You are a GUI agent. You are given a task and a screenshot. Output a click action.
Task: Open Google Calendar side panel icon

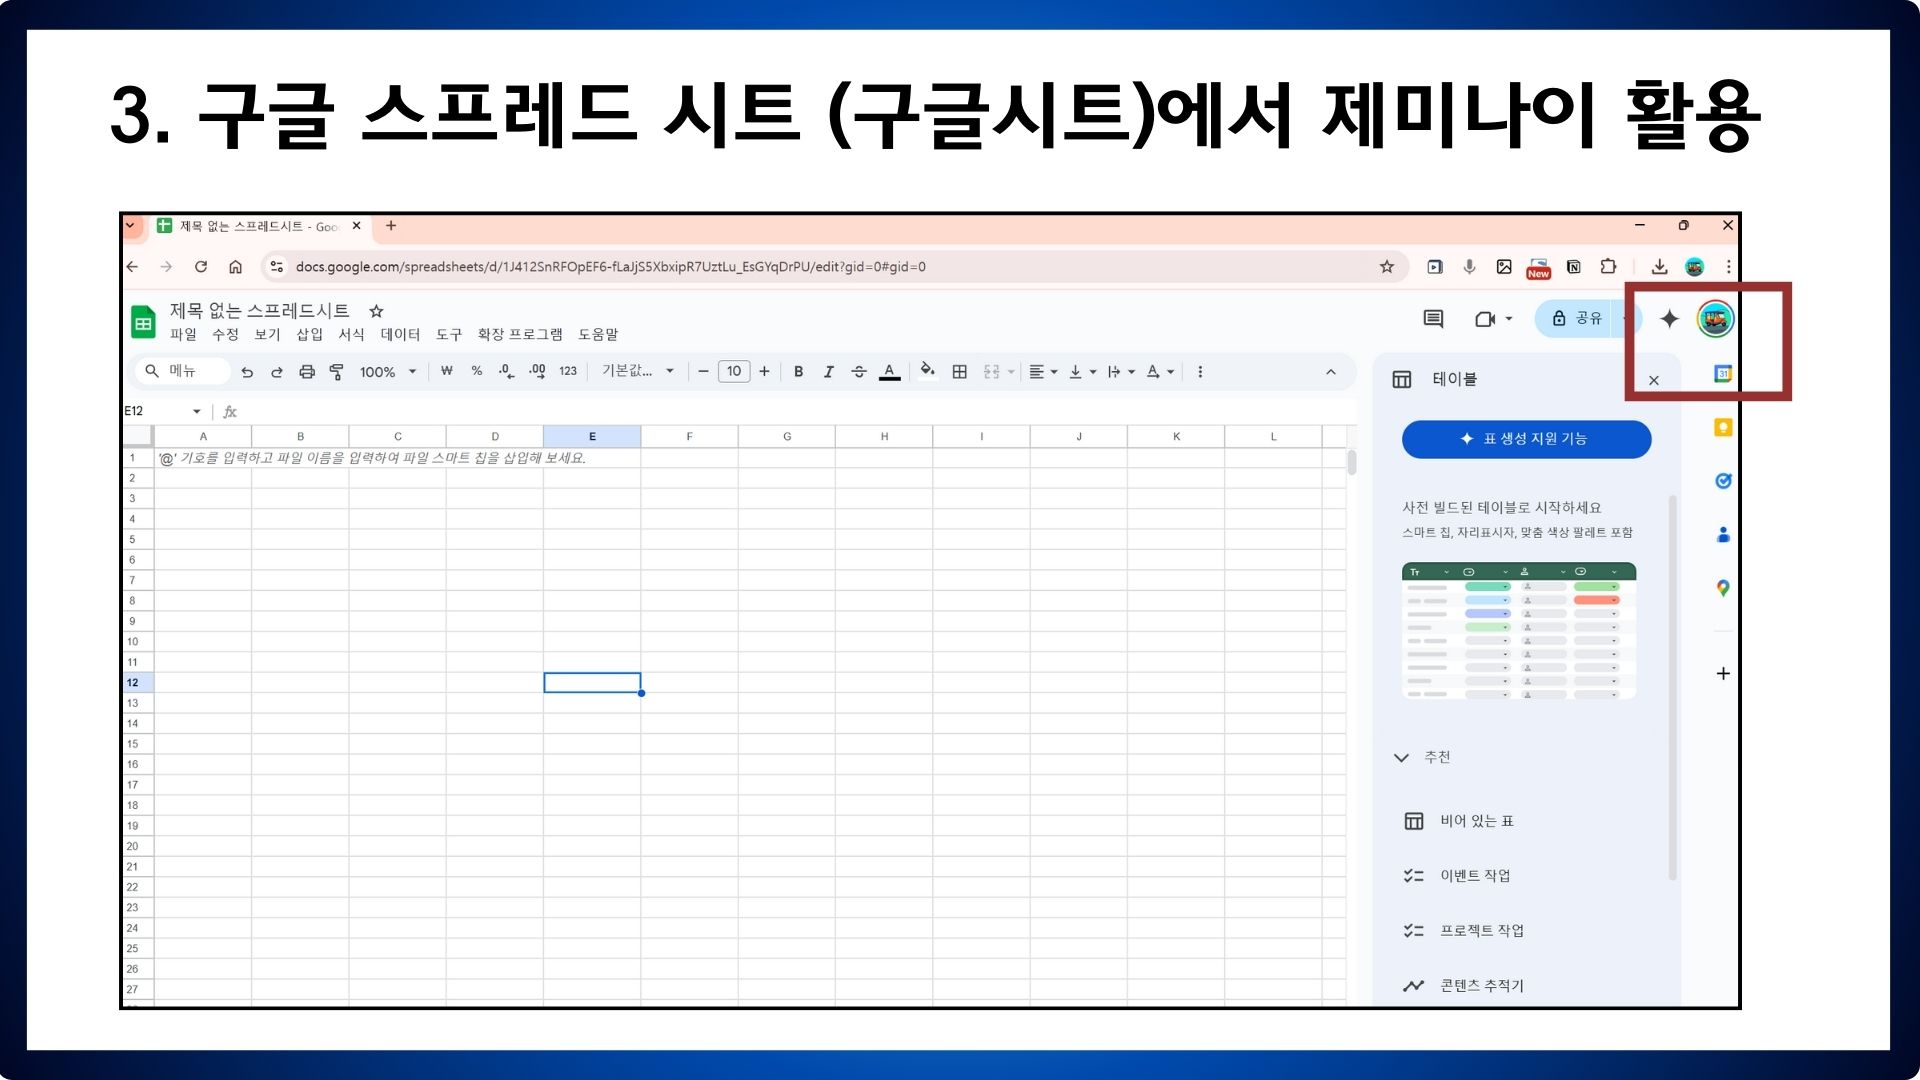(x=1722, y=374)
